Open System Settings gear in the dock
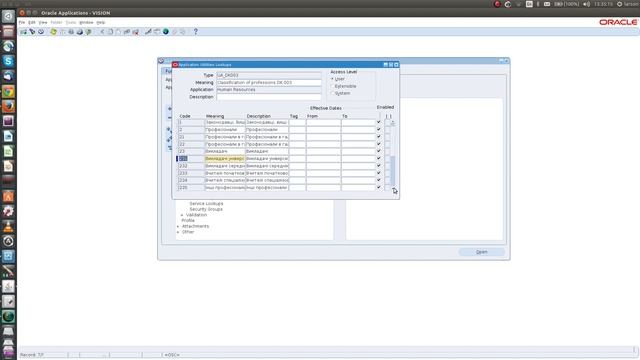Viewport: 640px width, 360px height. click(8, 211)
